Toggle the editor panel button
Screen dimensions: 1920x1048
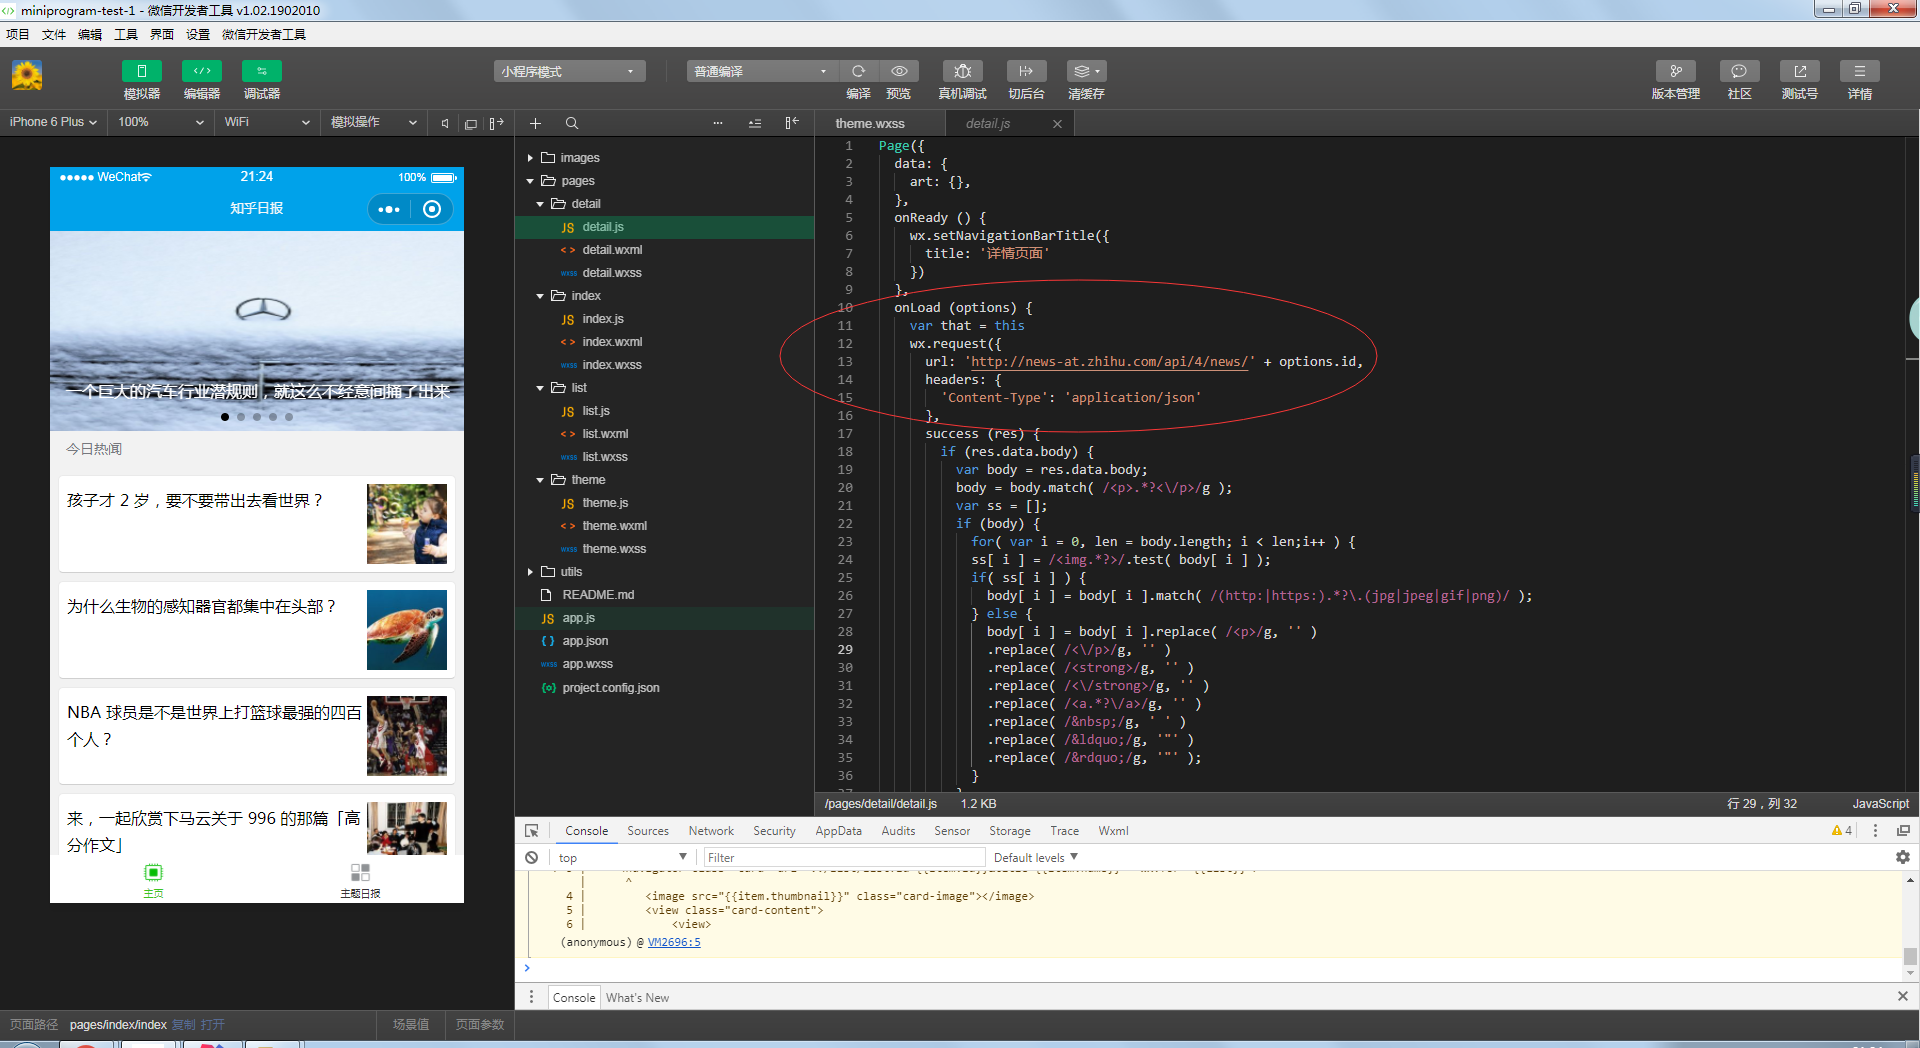[x=201, y=71]
